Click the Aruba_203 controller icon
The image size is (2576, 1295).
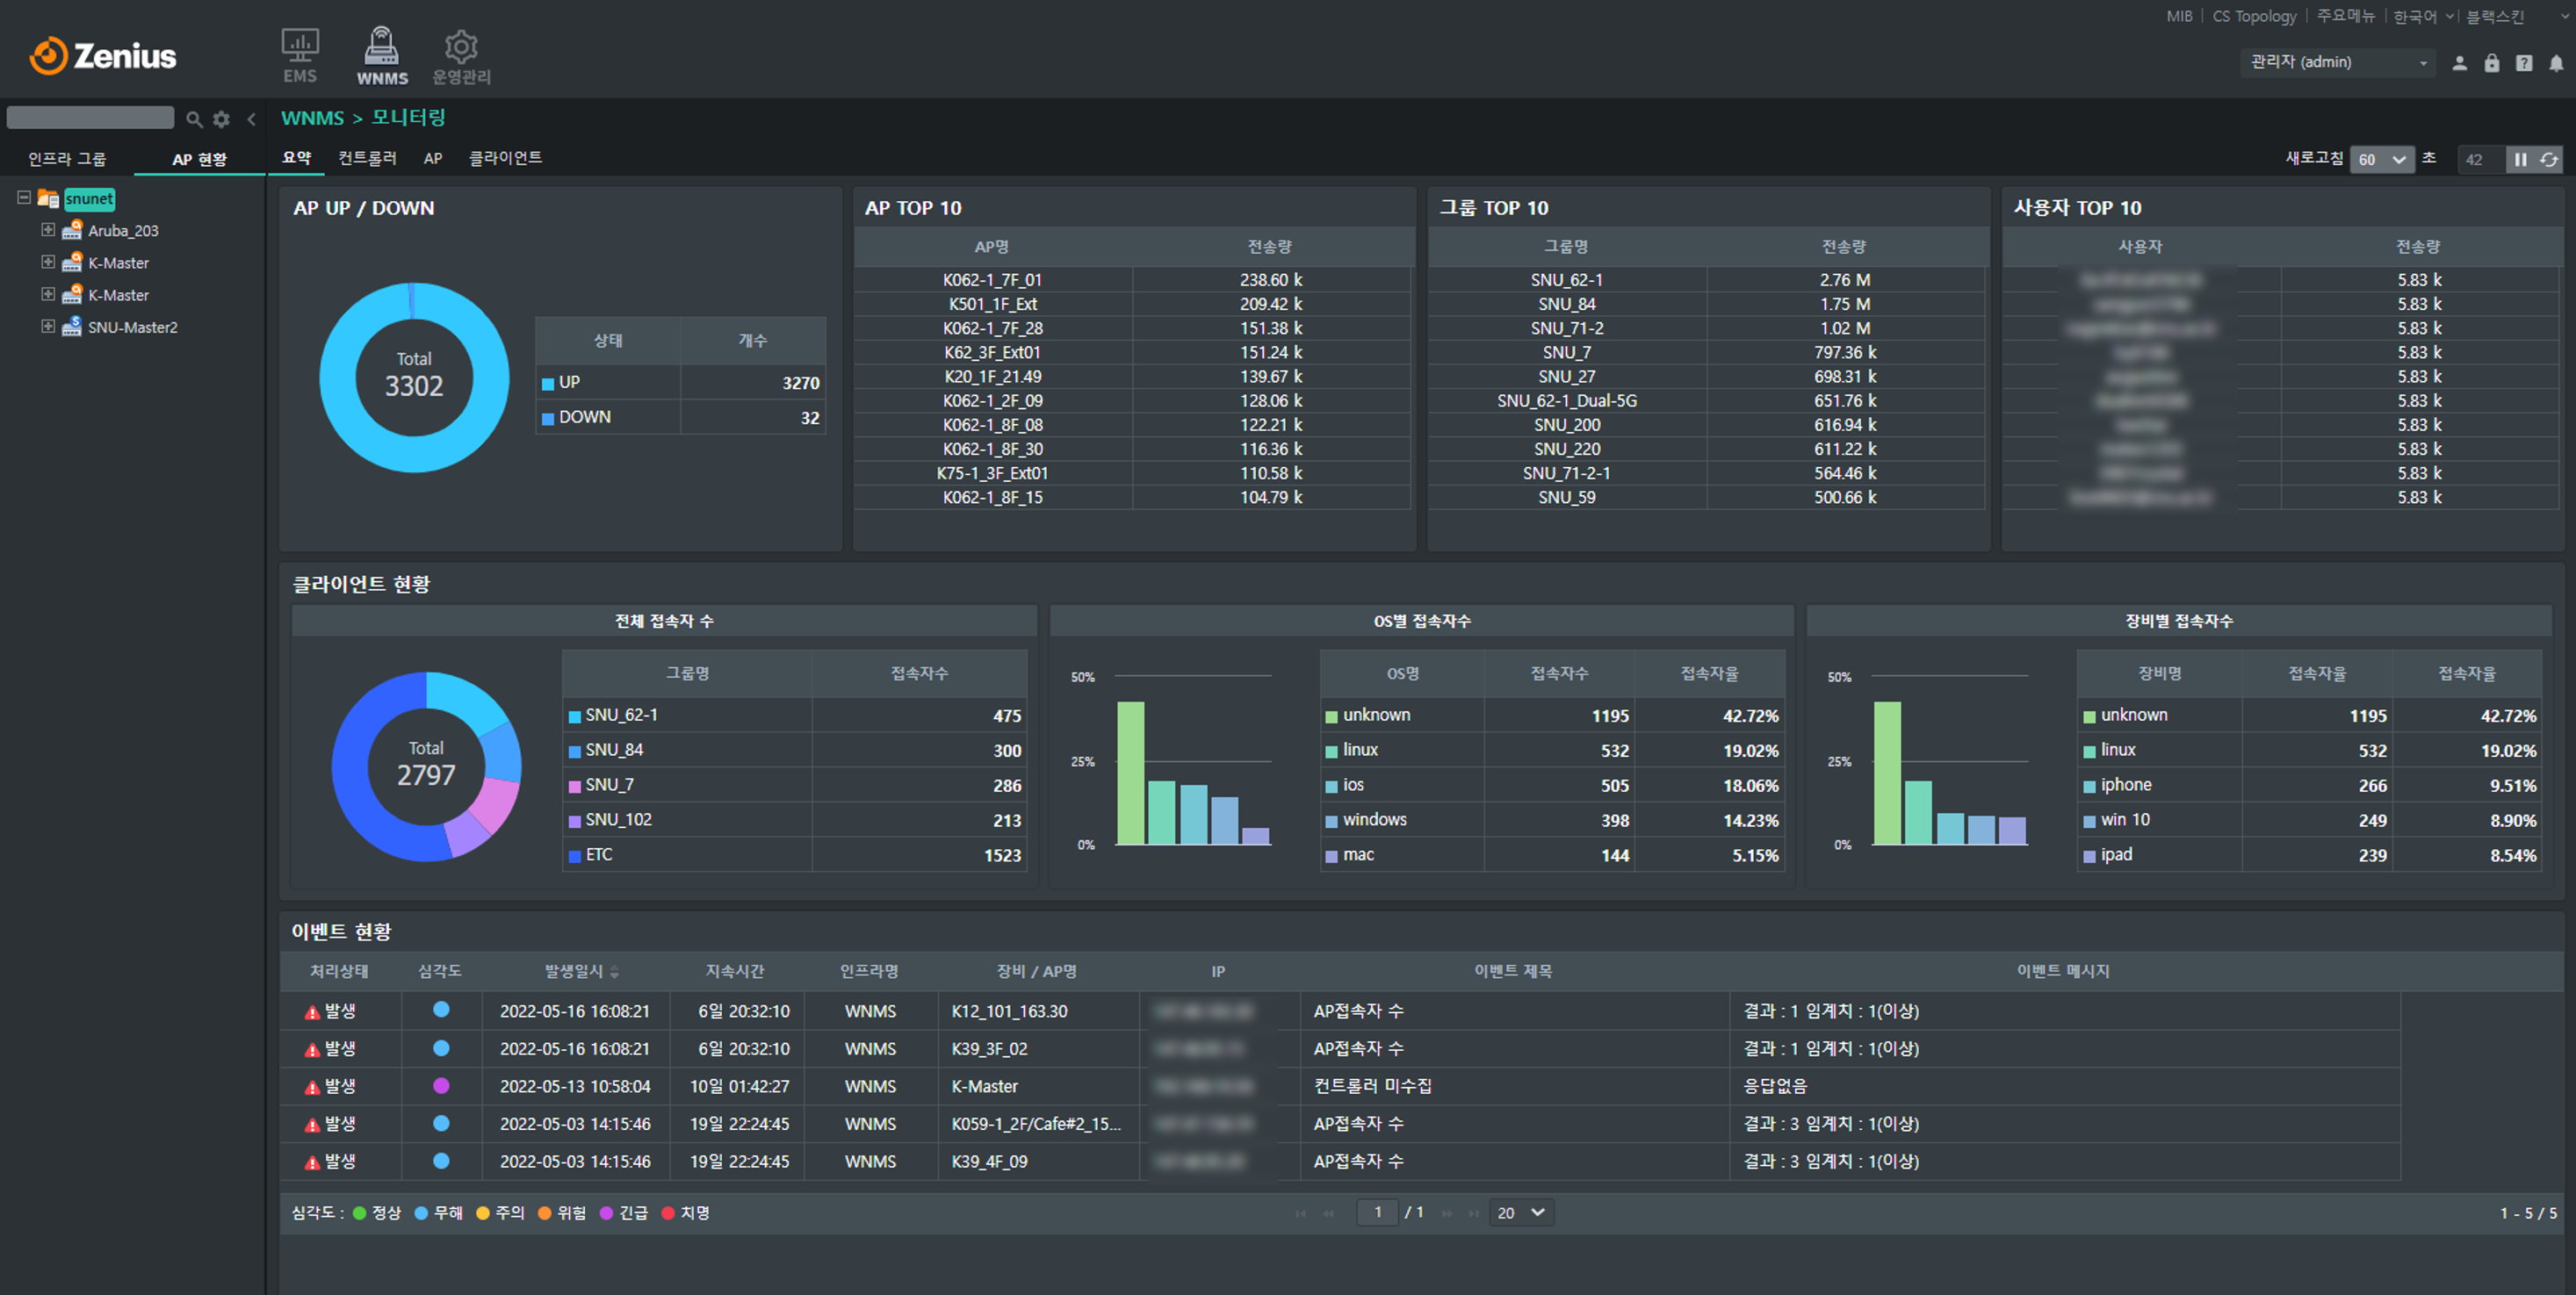pyautogui.click(x=72, y=230)
